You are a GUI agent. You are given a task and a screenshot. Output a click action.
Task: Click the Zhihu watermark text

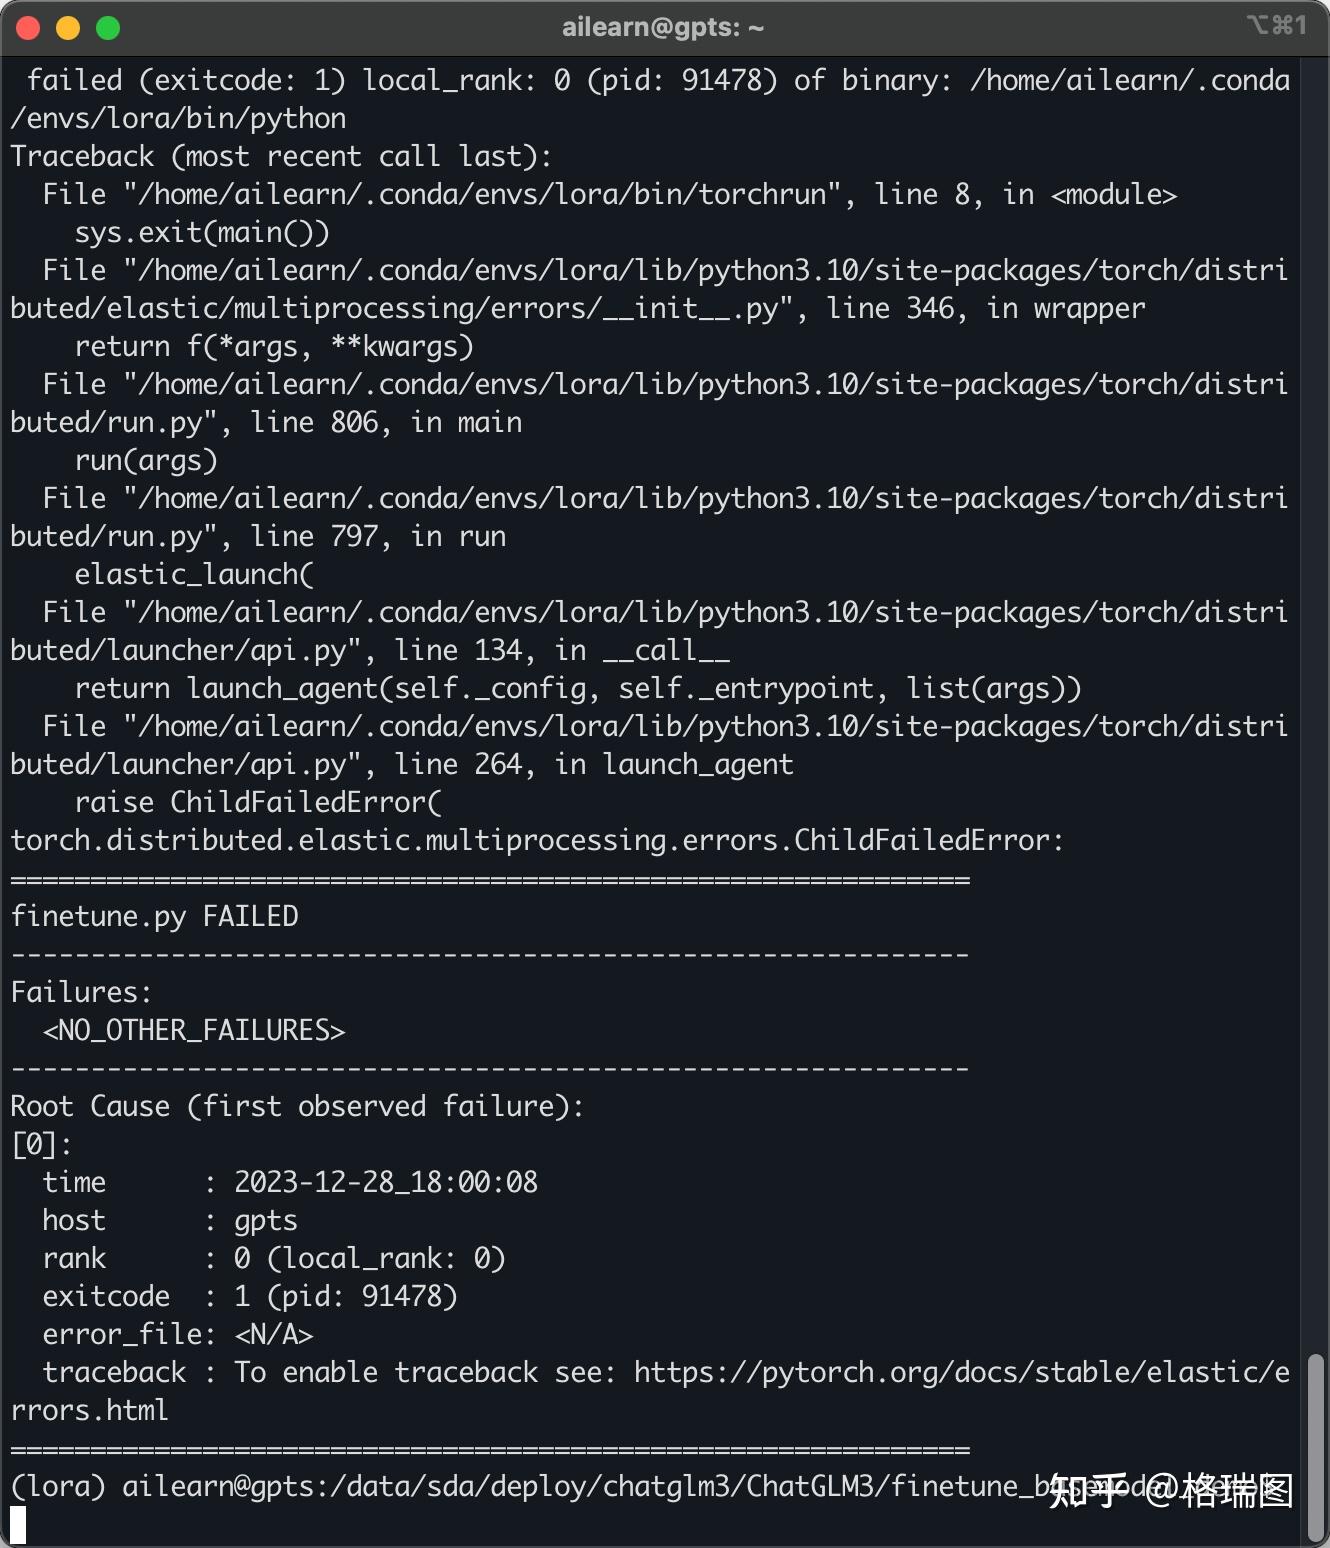(1171, 1491)
